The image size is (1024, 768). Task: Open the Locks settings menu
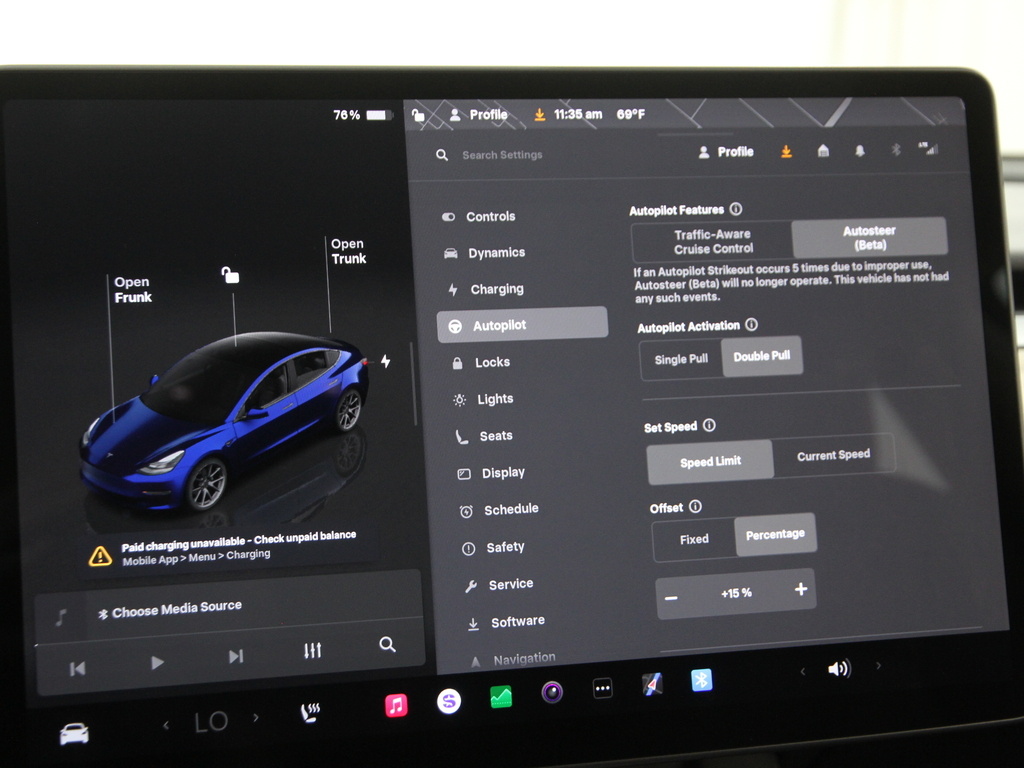point(492,362)
